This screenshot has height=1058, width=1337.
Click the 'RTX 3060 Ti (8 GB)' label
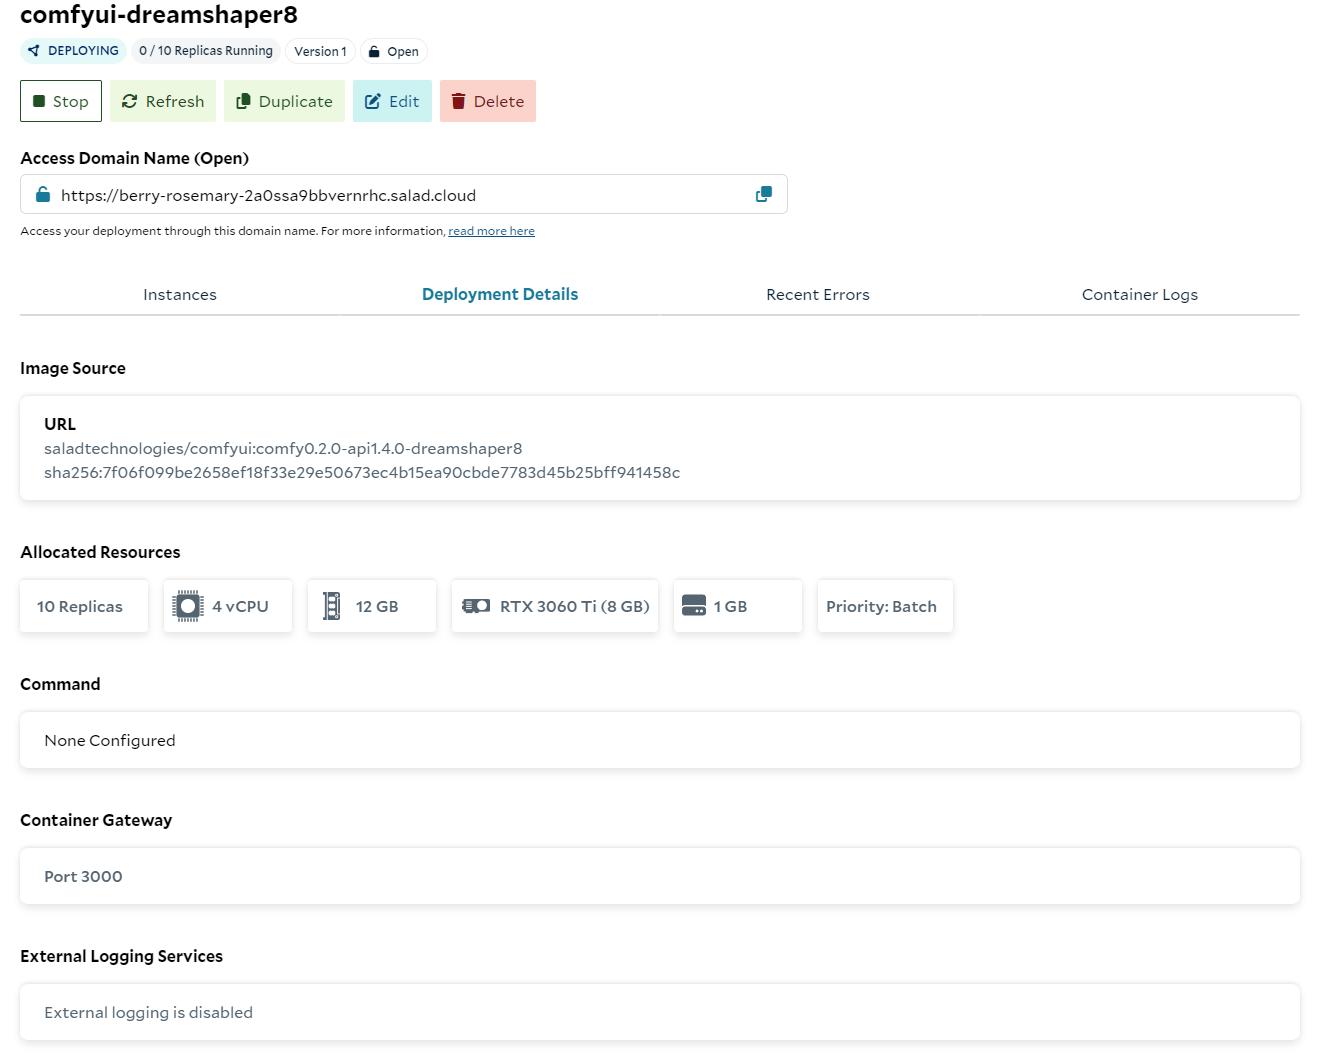tap(575, 606)
